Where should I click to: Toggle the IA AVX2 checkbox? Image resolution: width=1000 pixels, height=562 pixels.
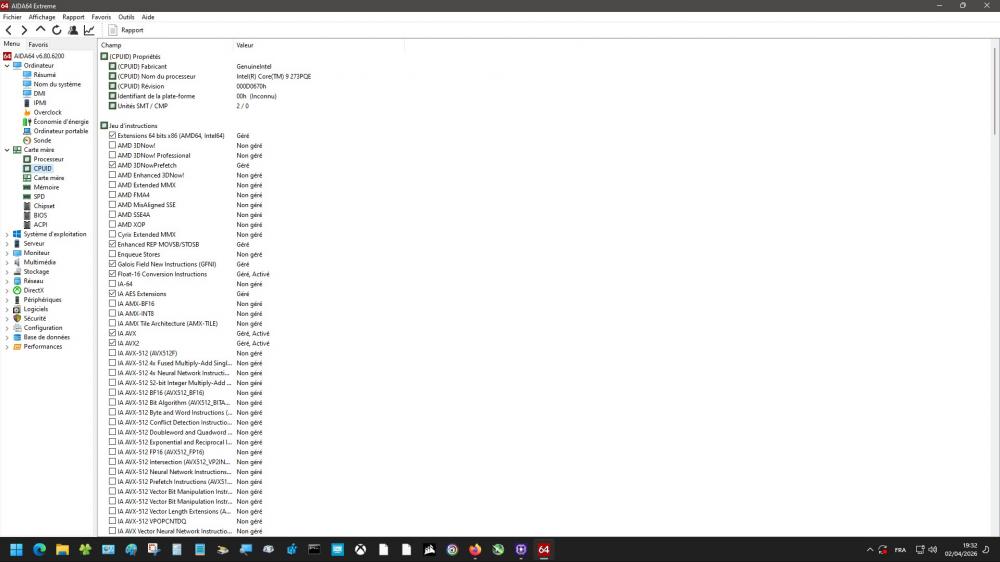coord(112,343)
